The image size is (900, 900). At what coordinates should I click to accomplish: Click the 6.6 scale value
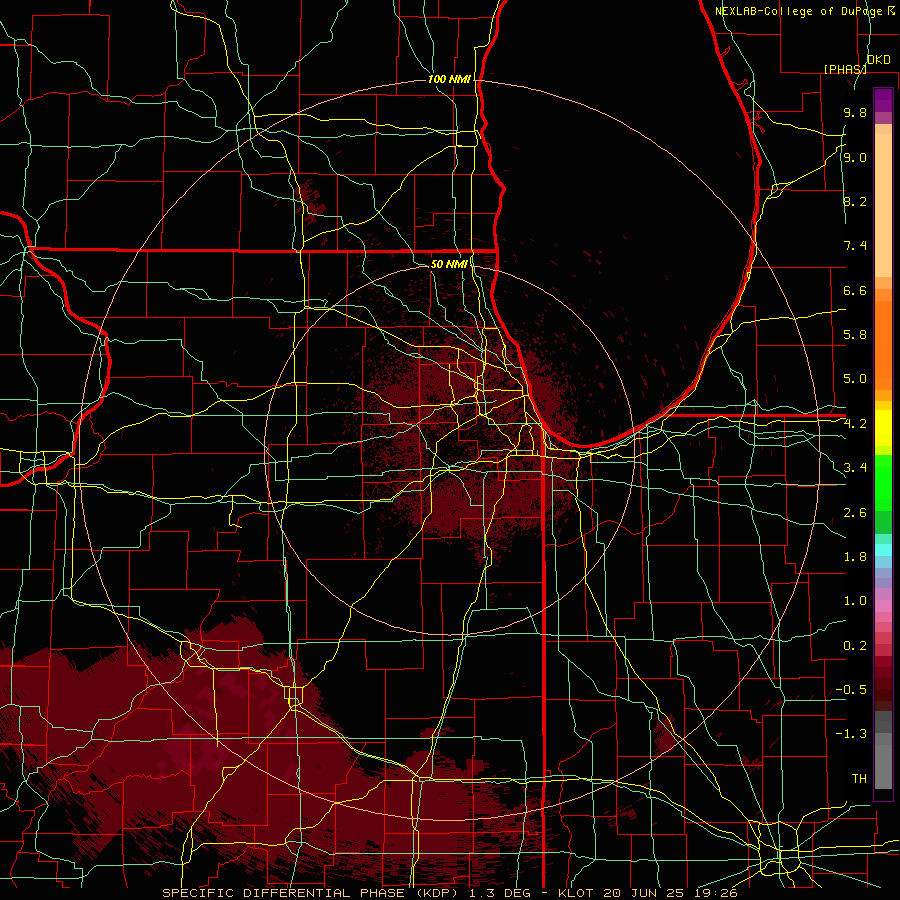(x=855, y=290)
